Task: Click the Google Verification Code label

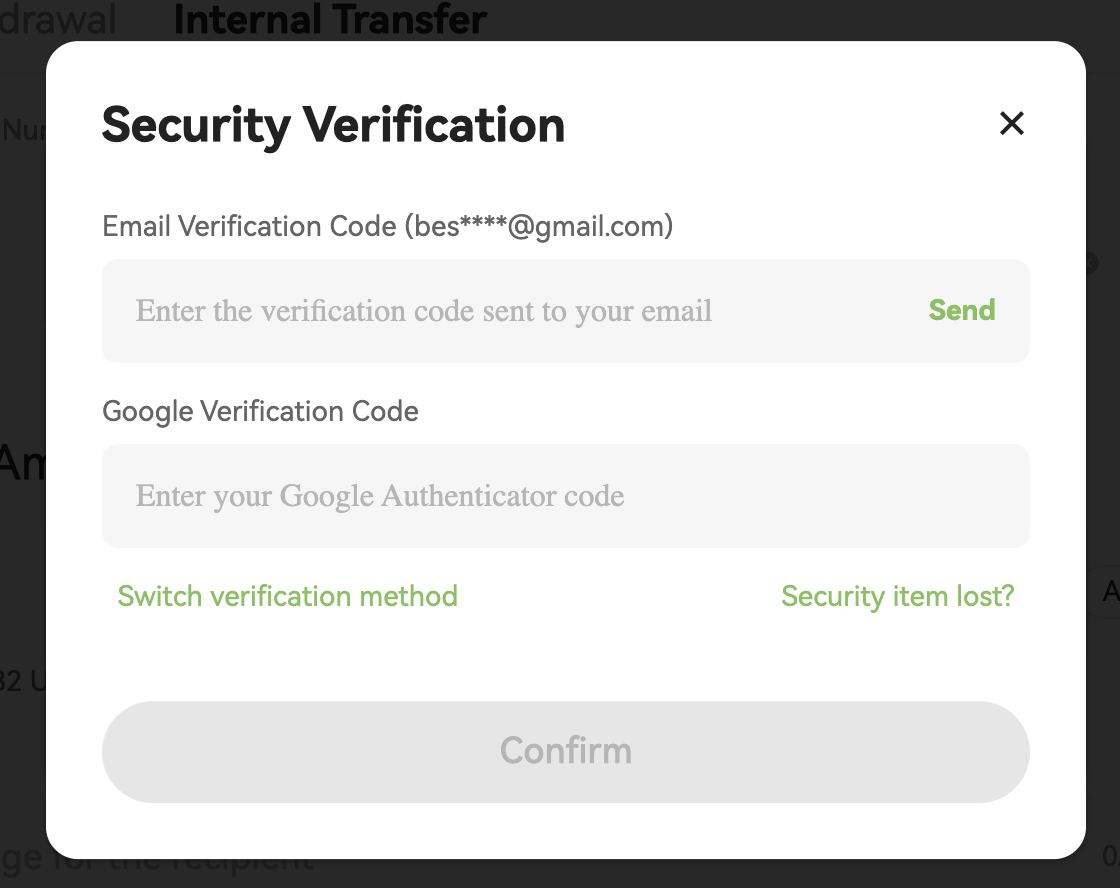Action: pos(260,411)
